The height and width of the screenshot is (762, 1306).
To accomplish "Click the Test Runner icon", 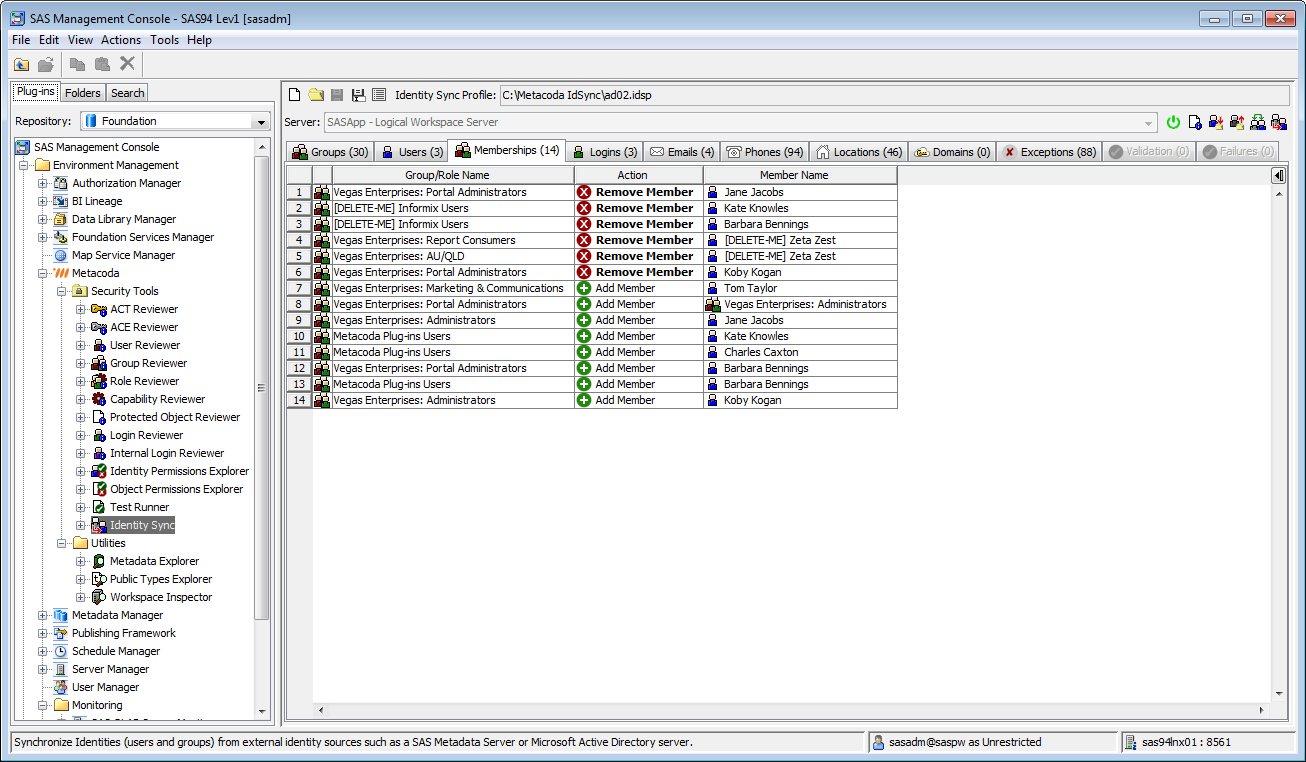I will [x=99, y=507].
